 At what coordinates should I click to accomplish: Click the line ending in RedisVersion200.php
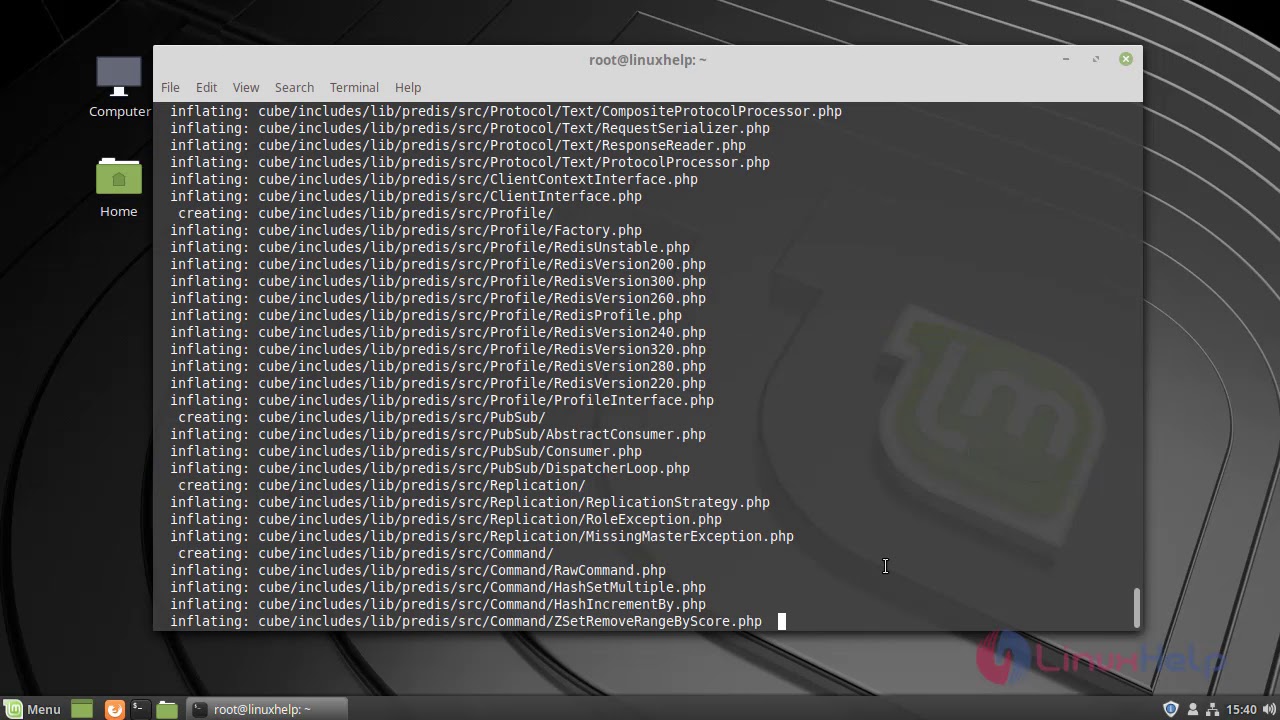pos(438,264)
